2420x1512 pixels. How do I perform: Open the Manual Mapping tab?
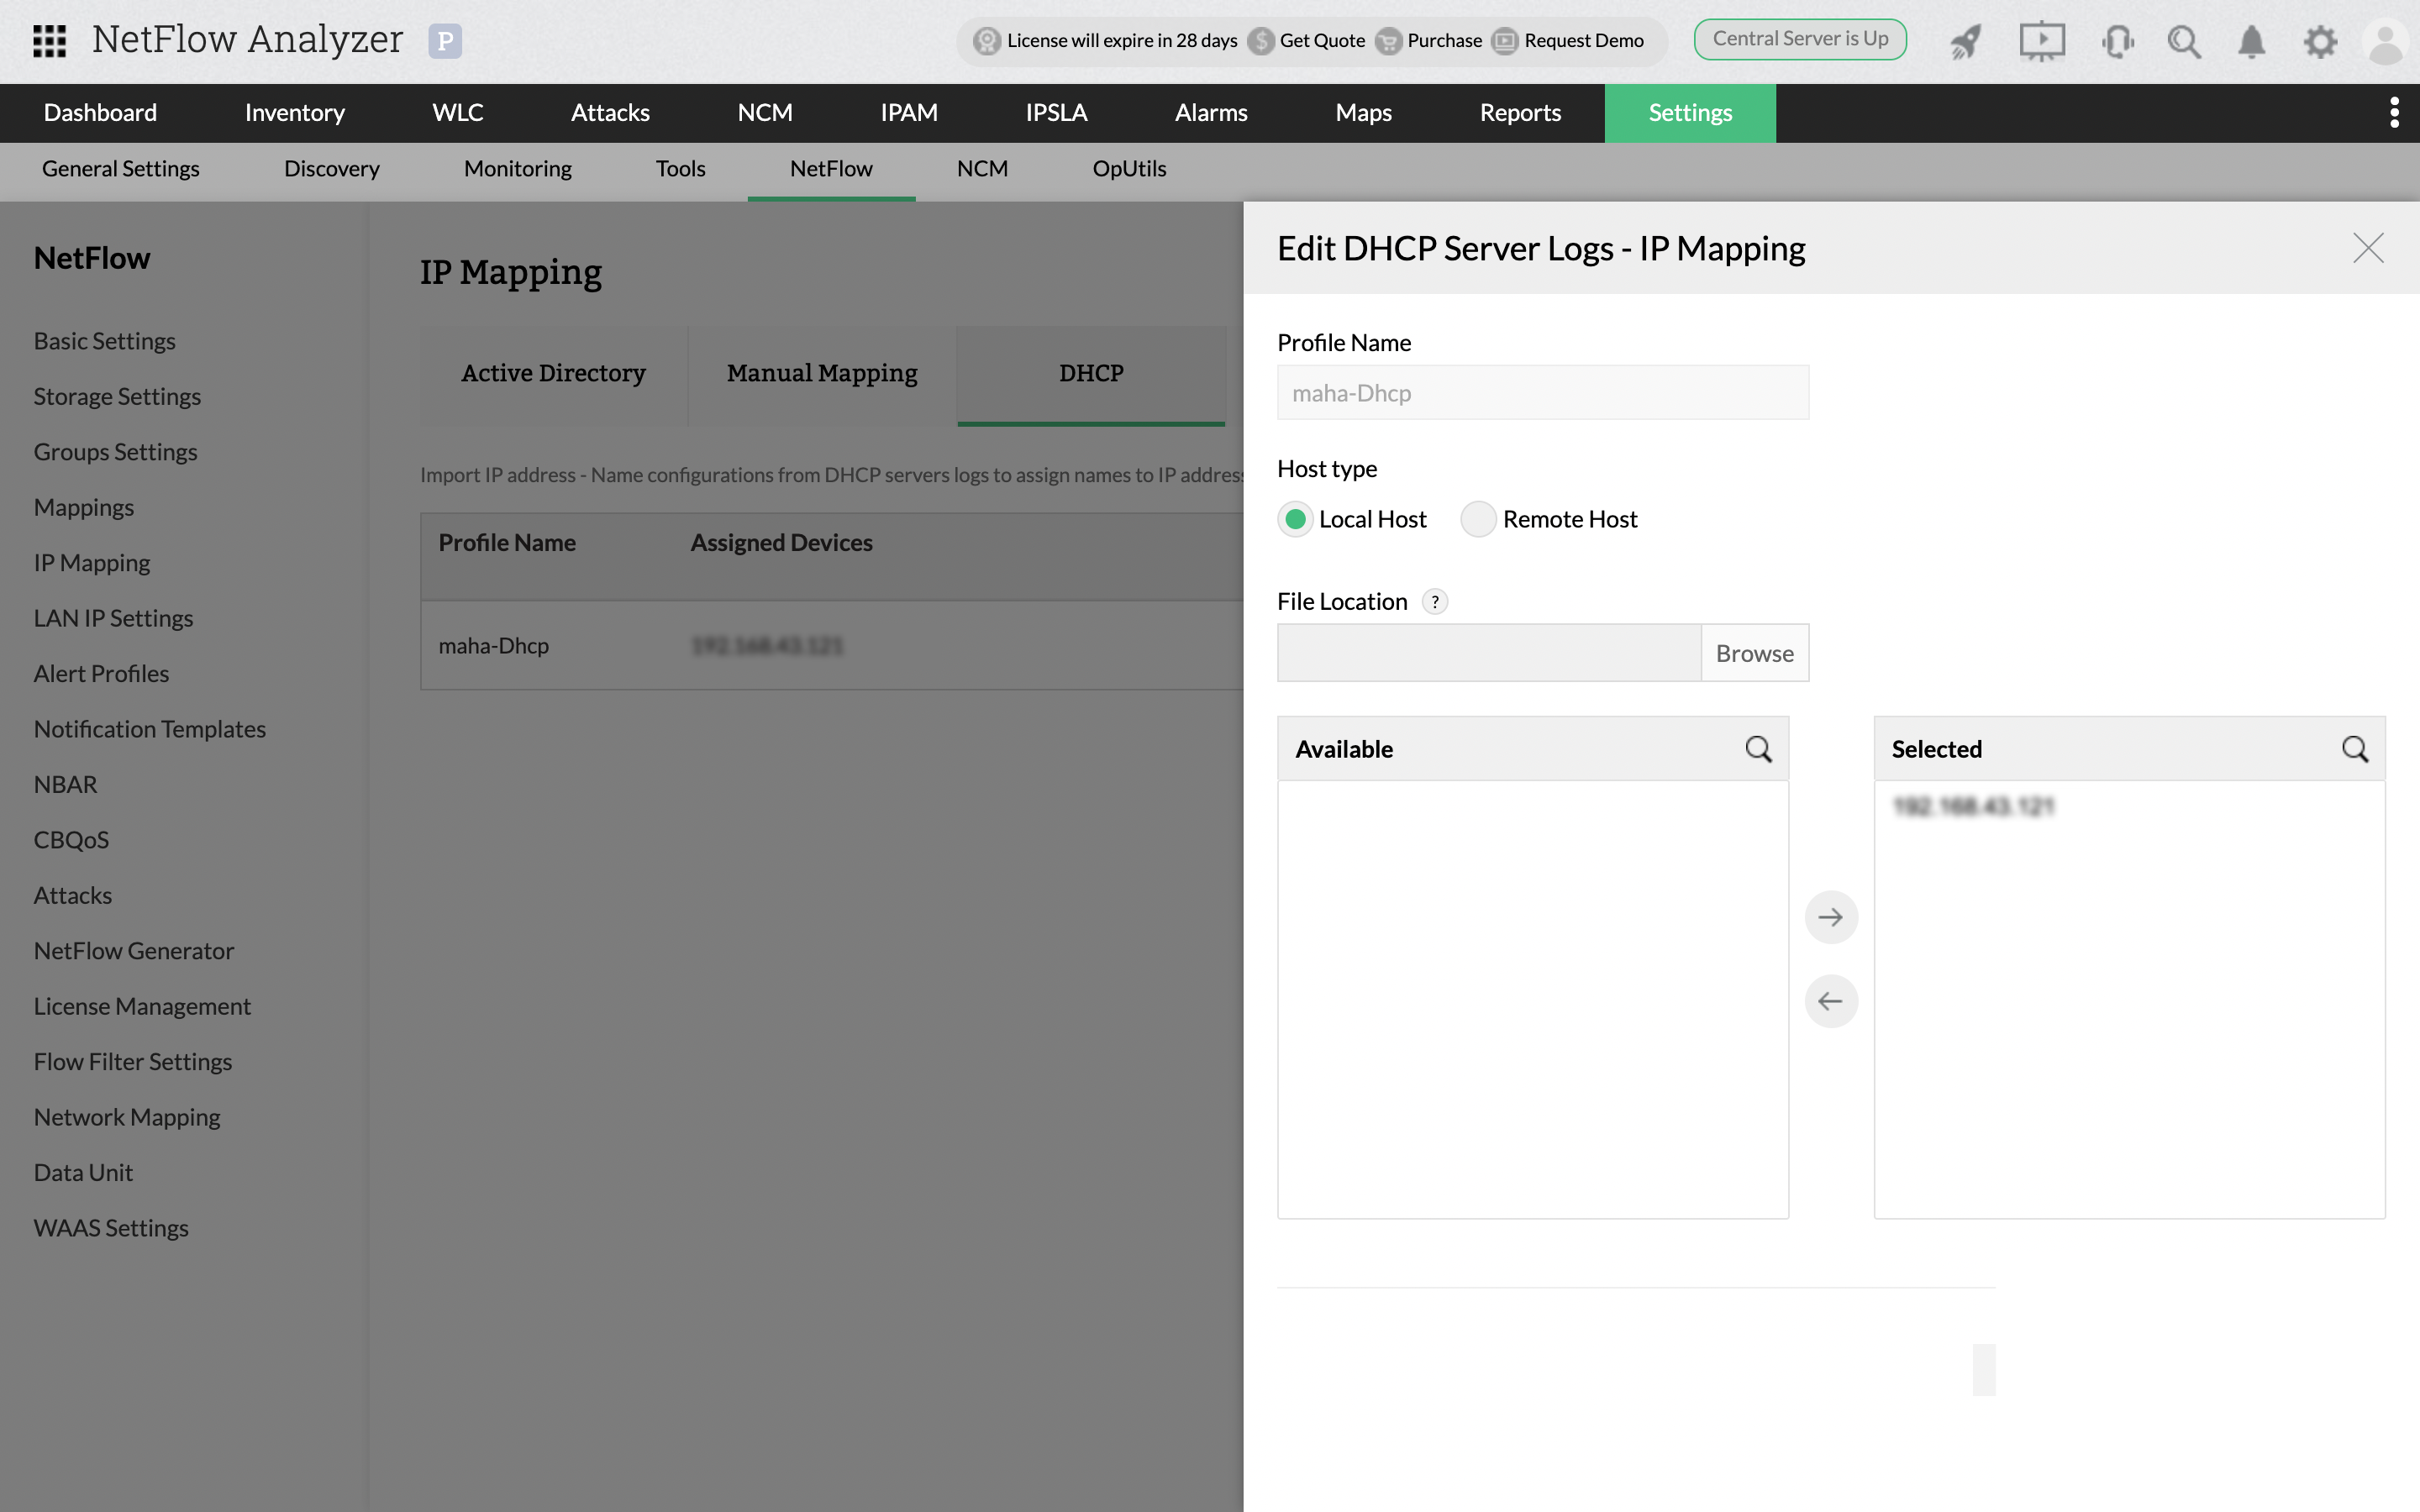pyautogui.click(x=821, y=373)
